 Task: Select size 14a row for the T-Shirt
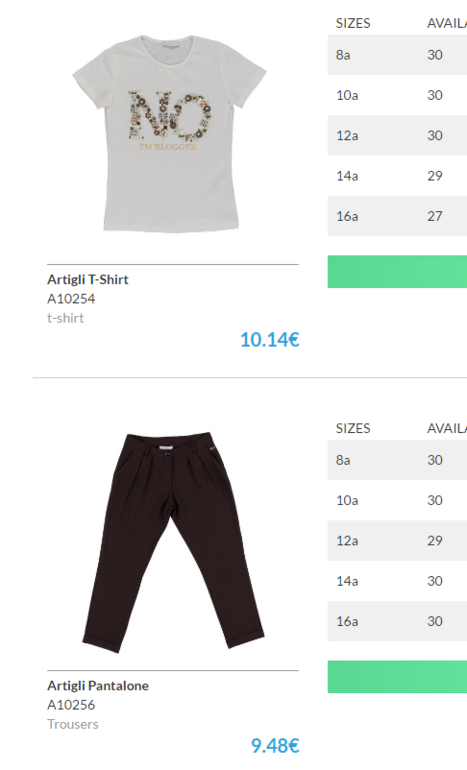click(397, 176)
